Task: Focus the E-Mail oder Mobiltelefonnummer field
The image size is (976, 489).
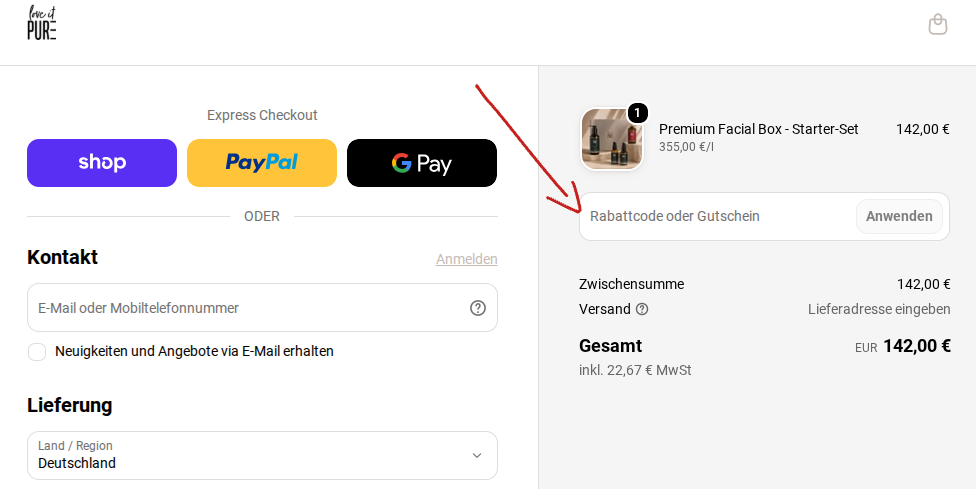Action: [x=262, y=308]
